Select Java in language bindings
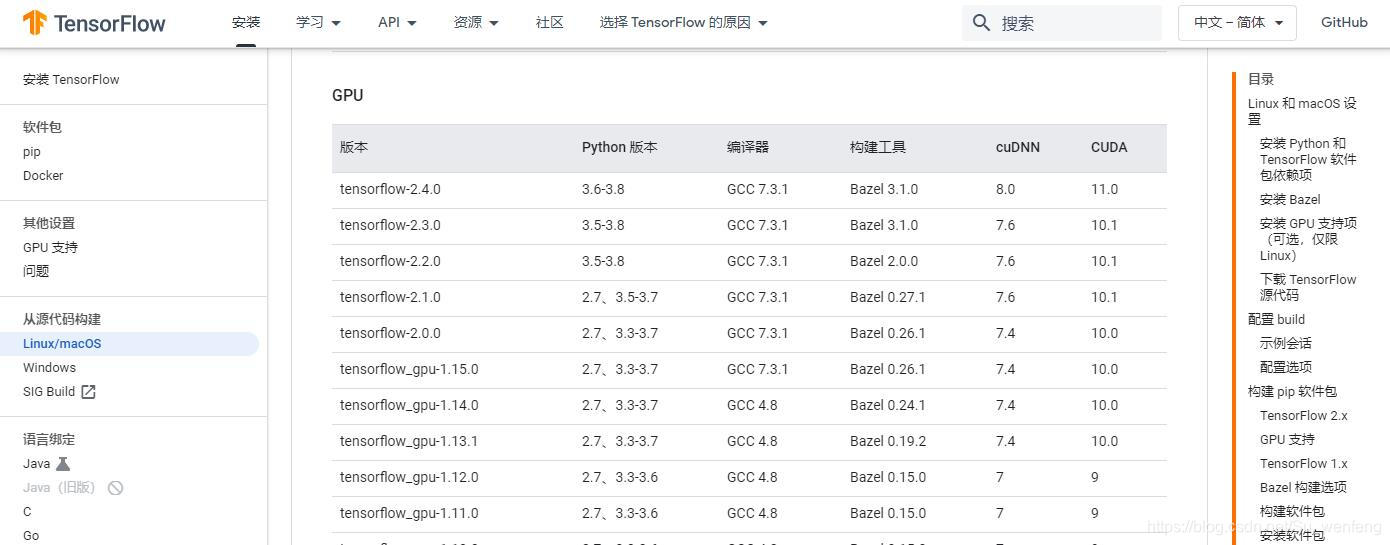The width and height of the screenshot is (1390, 545). (x=37, y=464)
